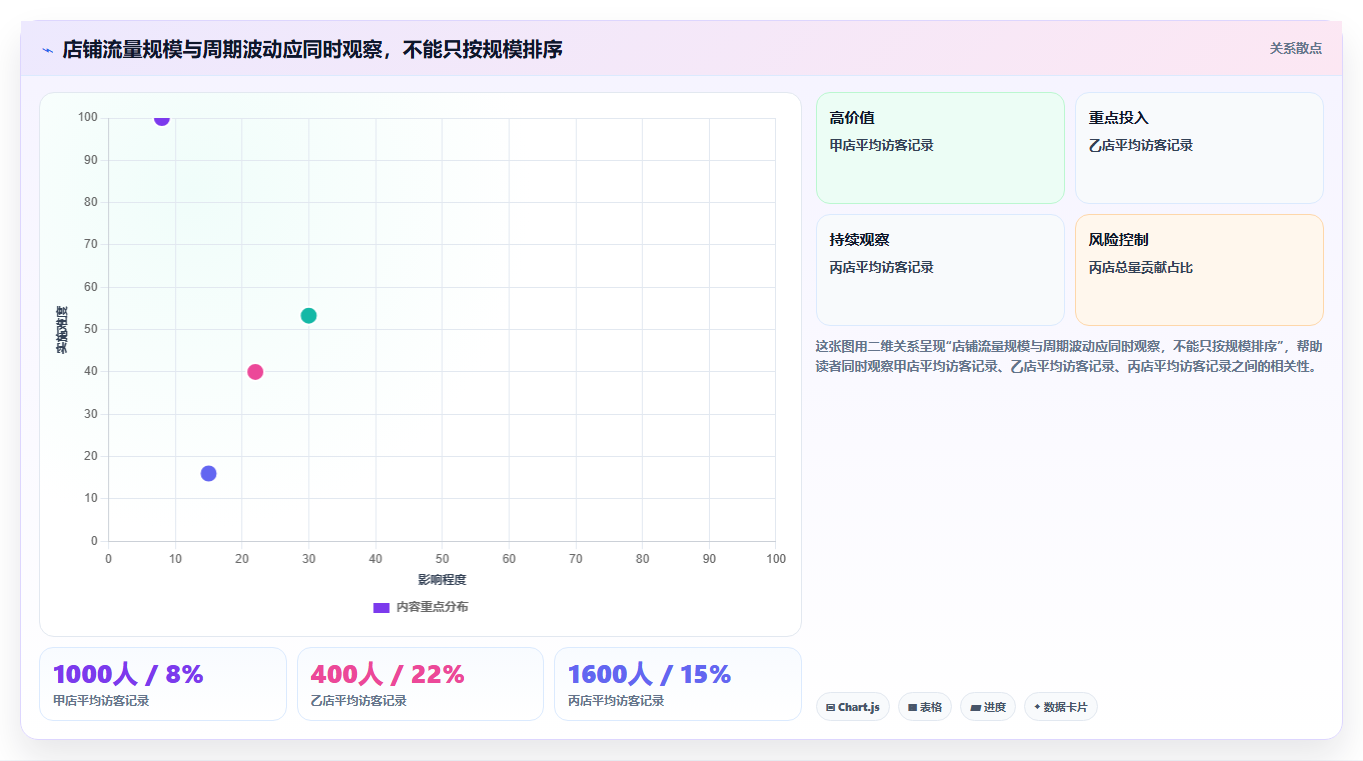Viewport: 1363px width, 761px height.
Task: Click the 内容重点分布 legend label
Action: click(432, 608)
